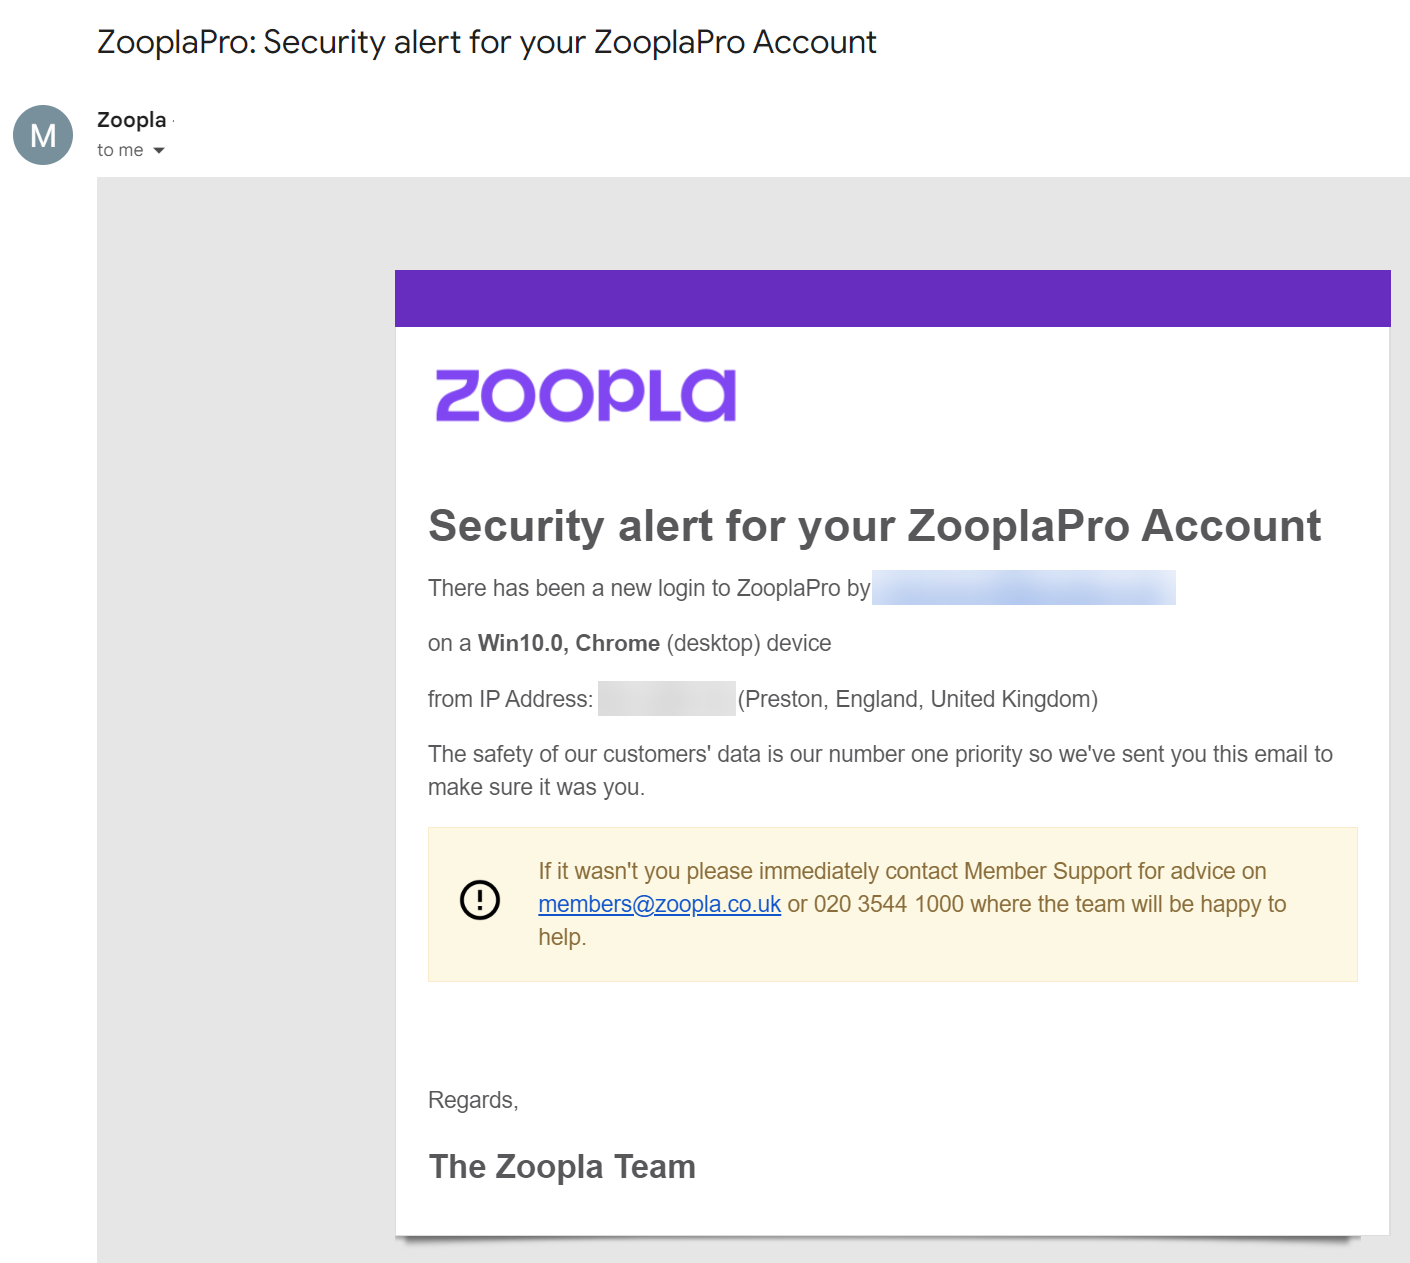
Task: Click the "to me" recipient text
Action: (x=120, y=151)
